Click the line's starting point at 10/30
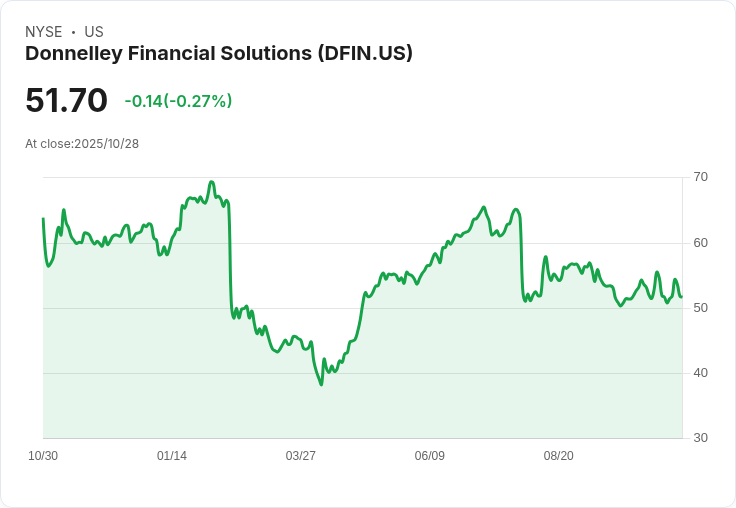 (43, 219)
